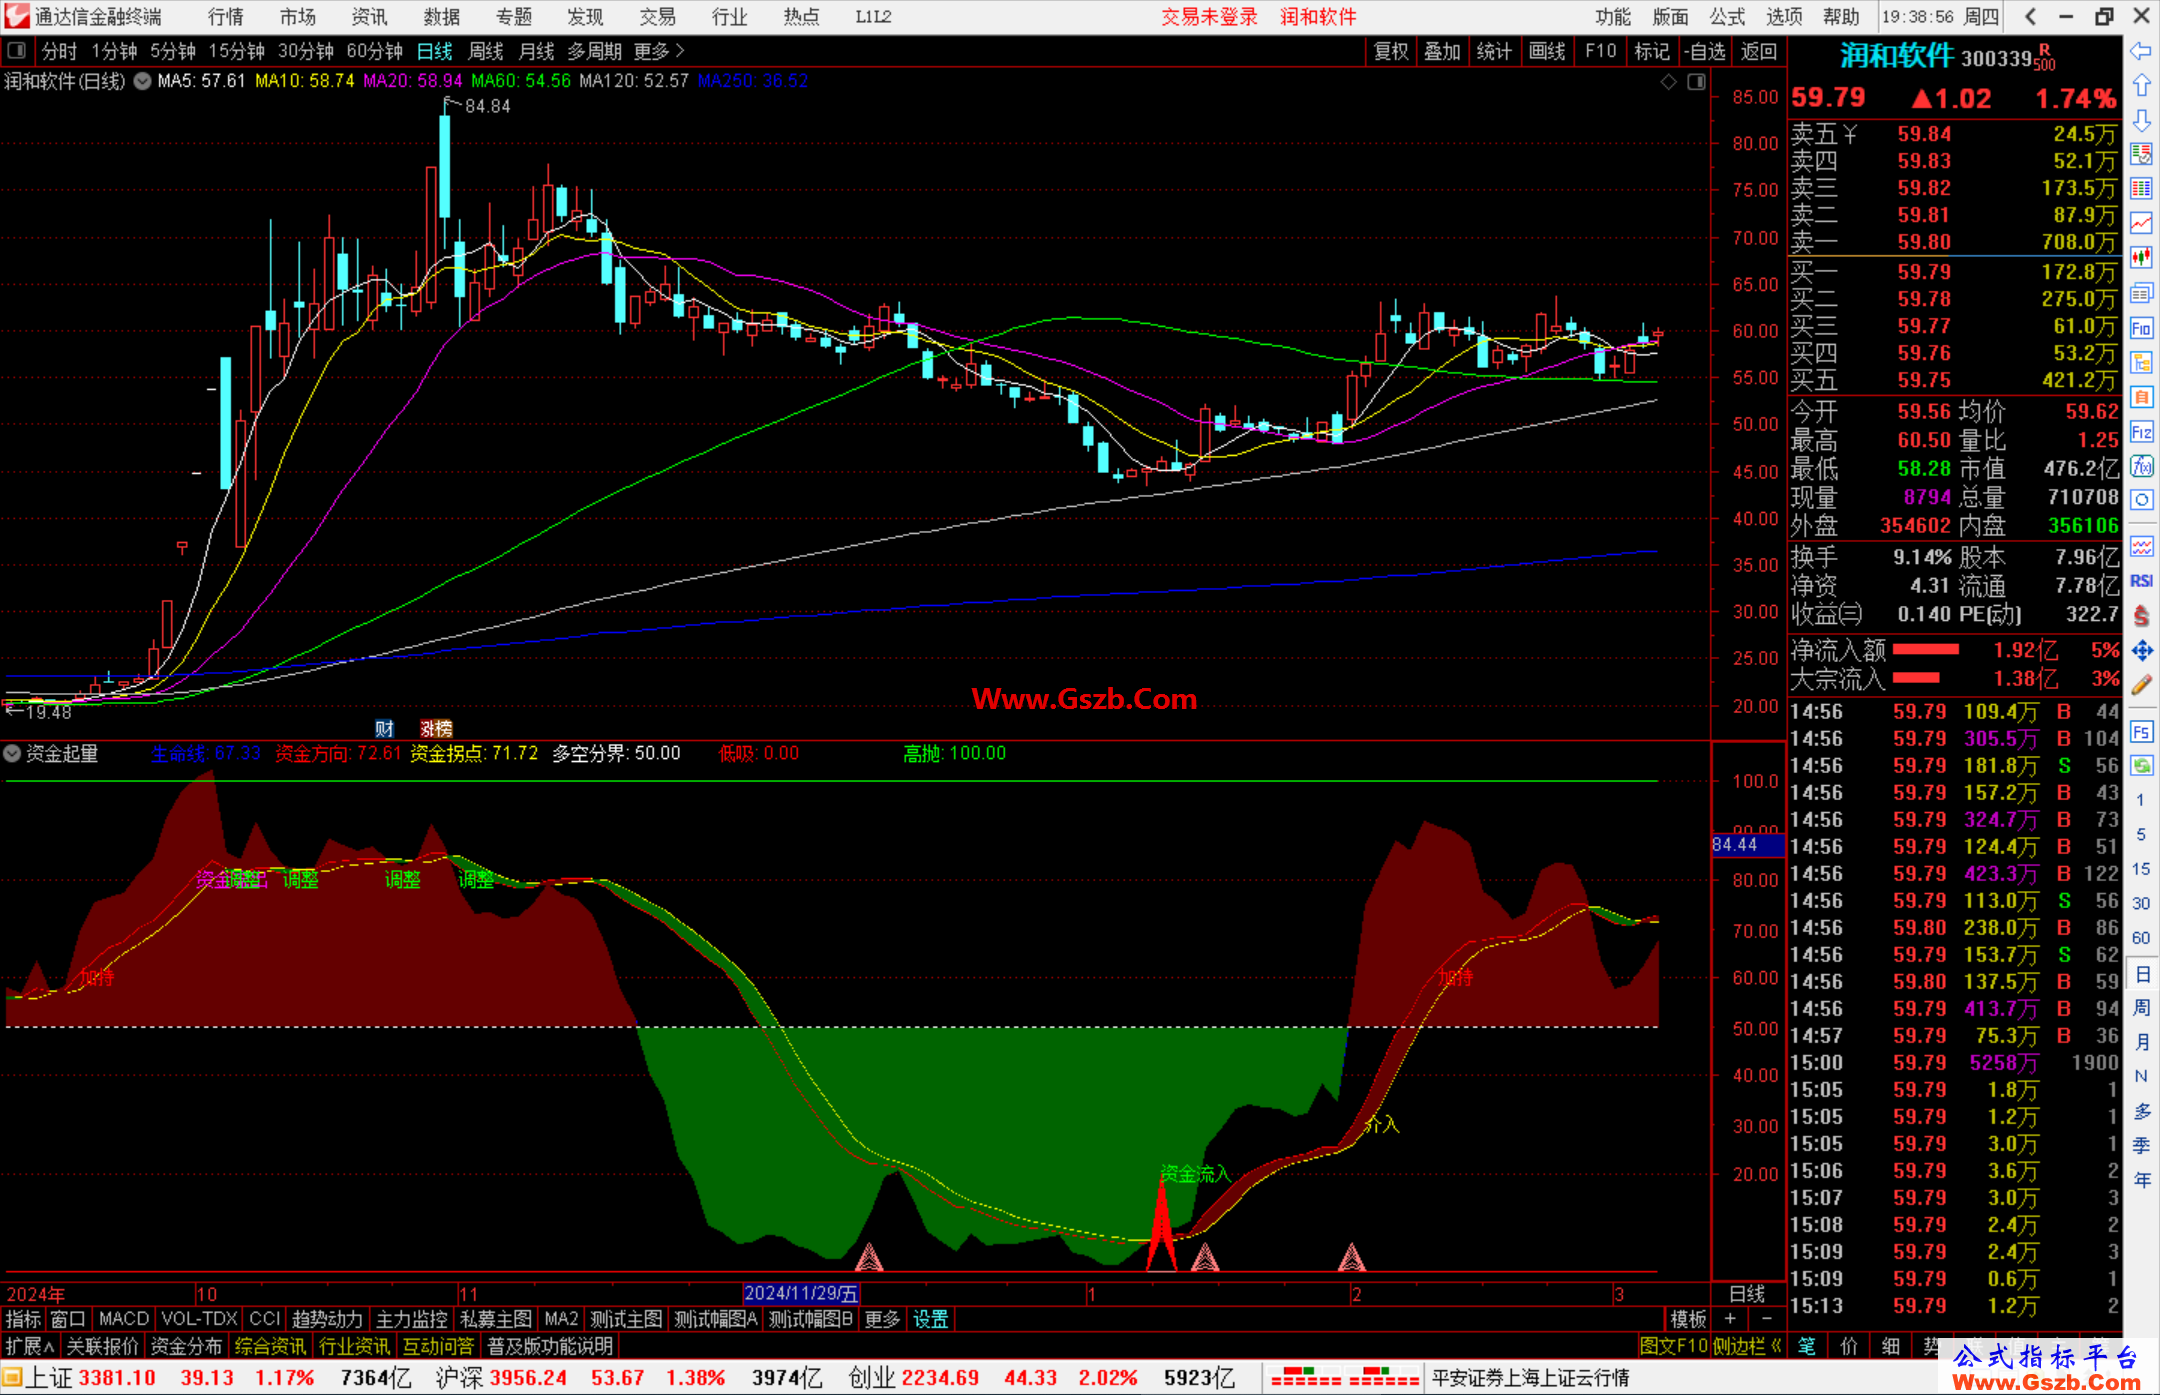
Task: Expand the 扩展 panel at bottom left
Action: coord(30,1346)
